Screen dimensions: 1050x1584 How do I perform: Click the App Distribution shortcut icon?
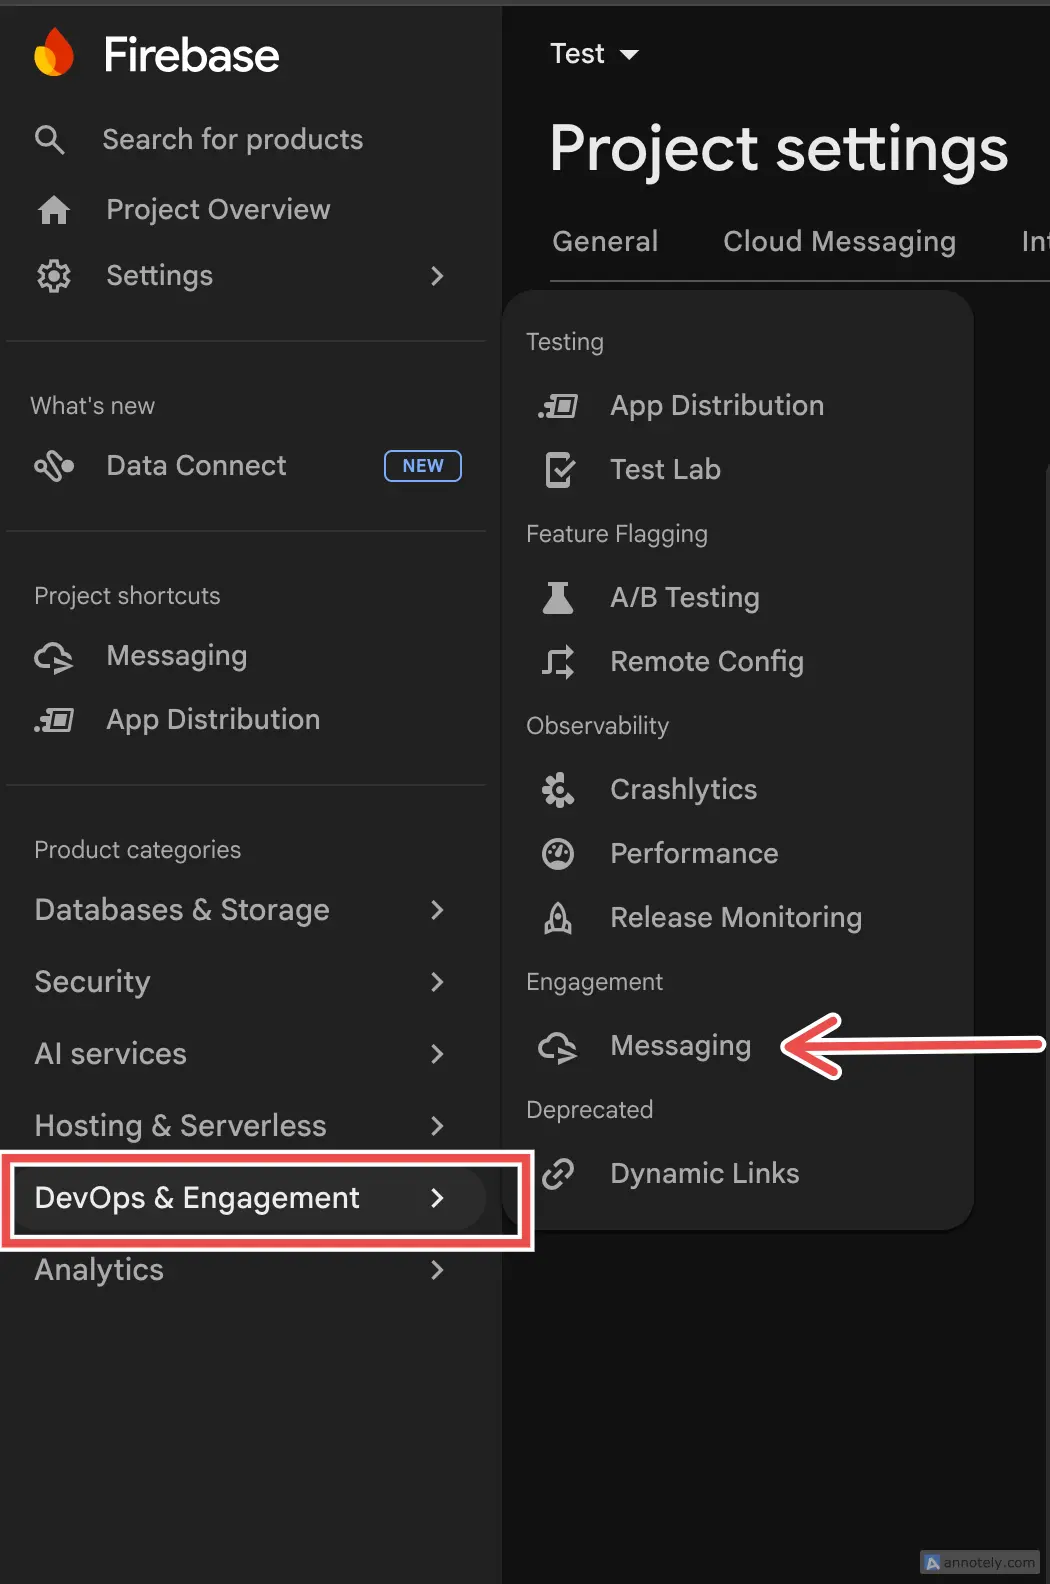pos(54,720)
